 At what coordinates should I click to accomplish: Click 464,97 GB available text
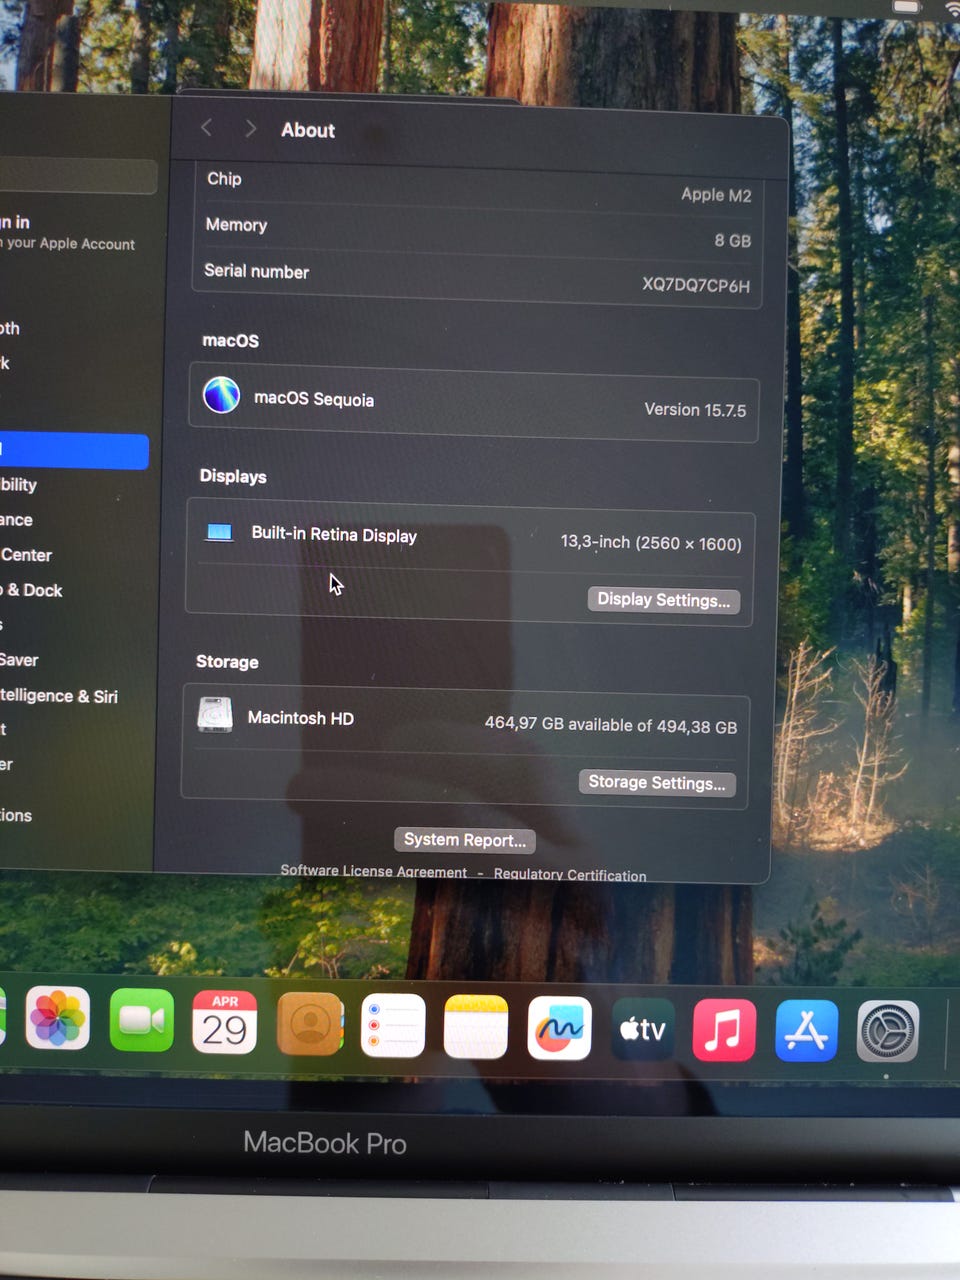coord(611,725)
